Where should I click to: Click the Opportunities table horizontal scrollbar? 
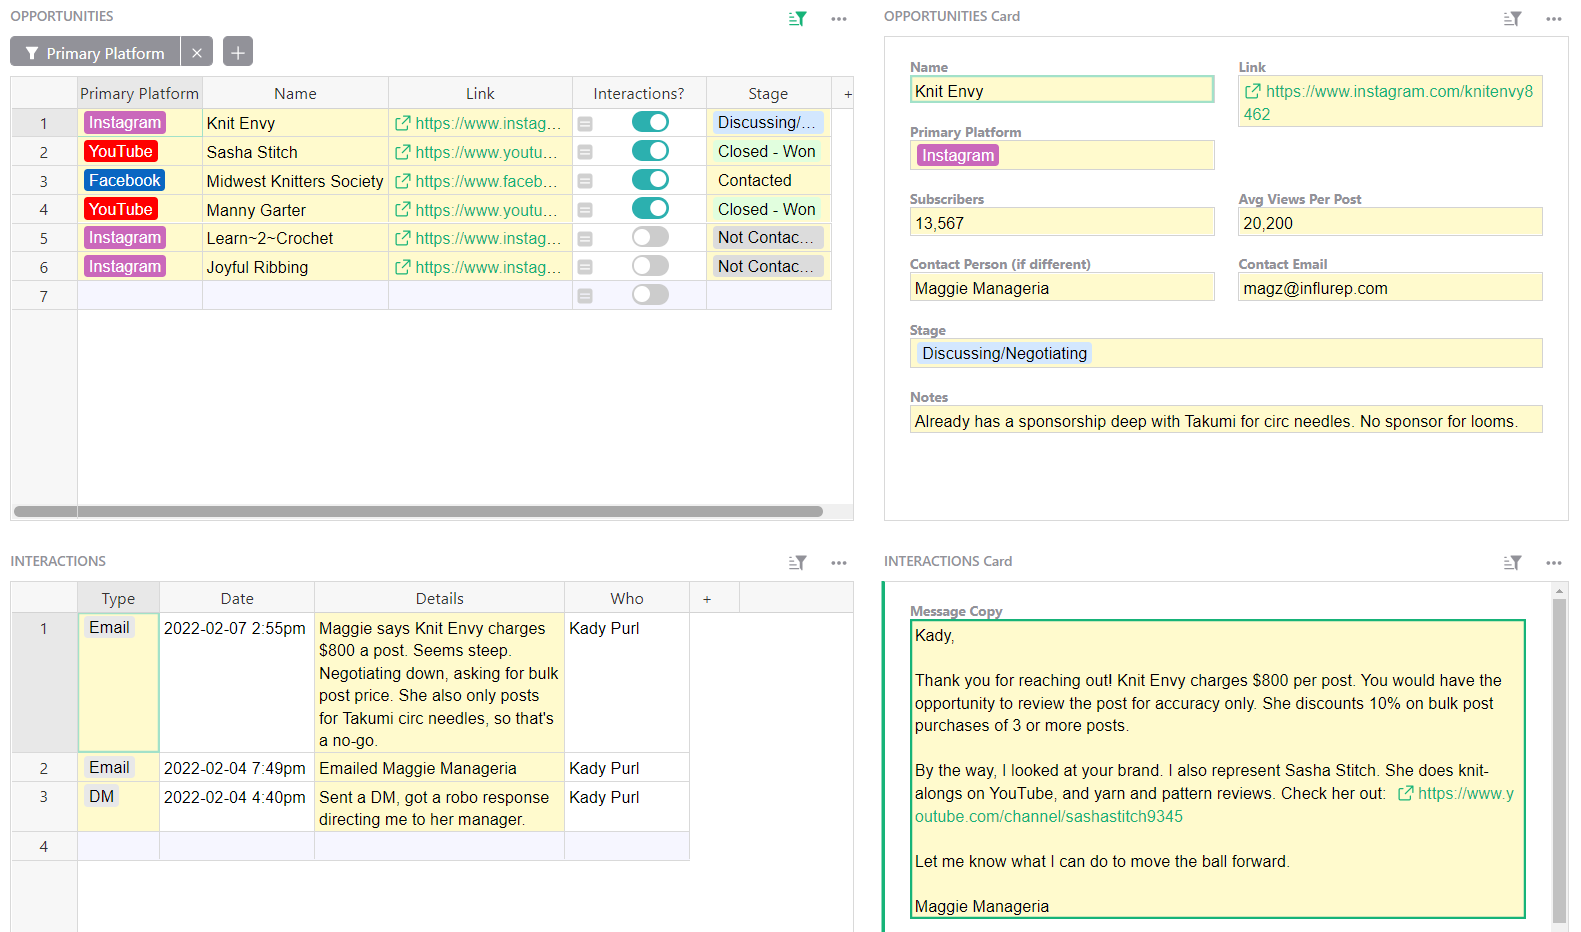click(418, 511)
